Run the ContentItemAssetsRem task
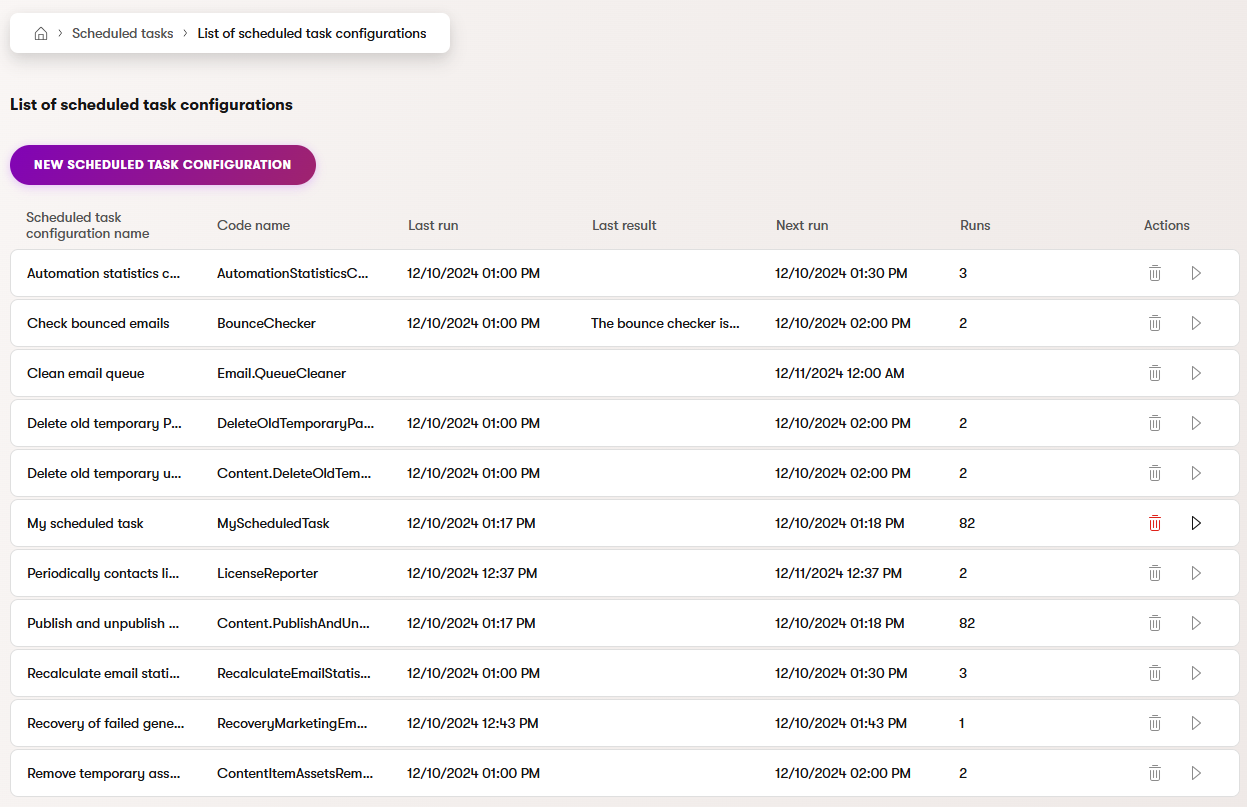 coord(1196,773)
